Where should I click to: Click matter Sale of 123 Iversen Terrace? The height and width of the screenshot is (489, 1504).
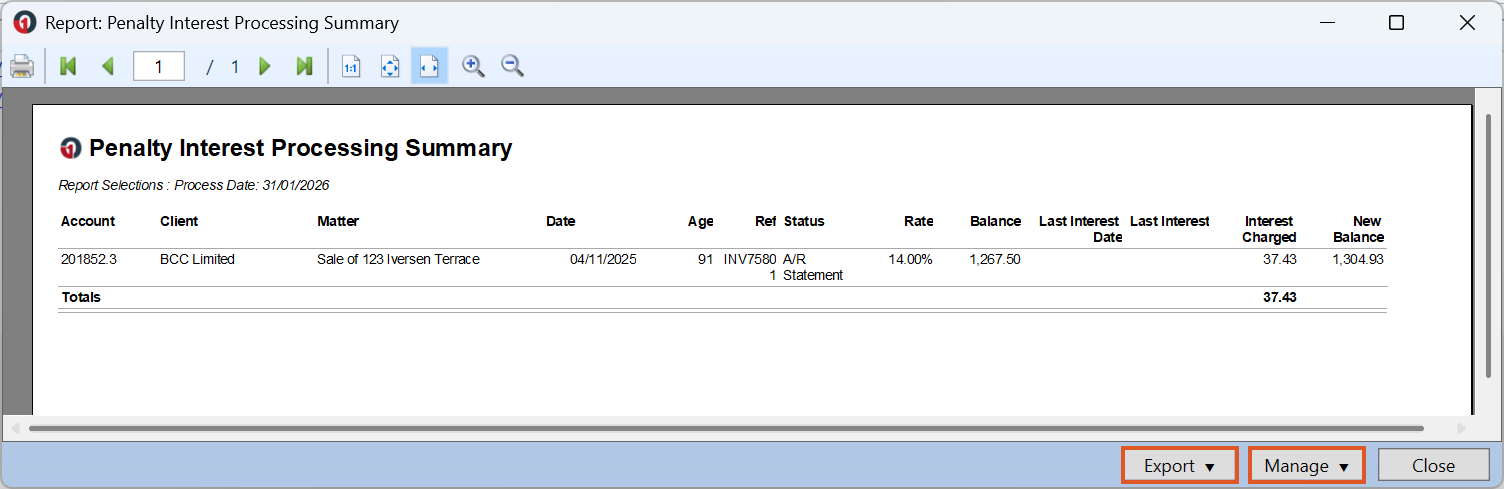pos(398,259)
